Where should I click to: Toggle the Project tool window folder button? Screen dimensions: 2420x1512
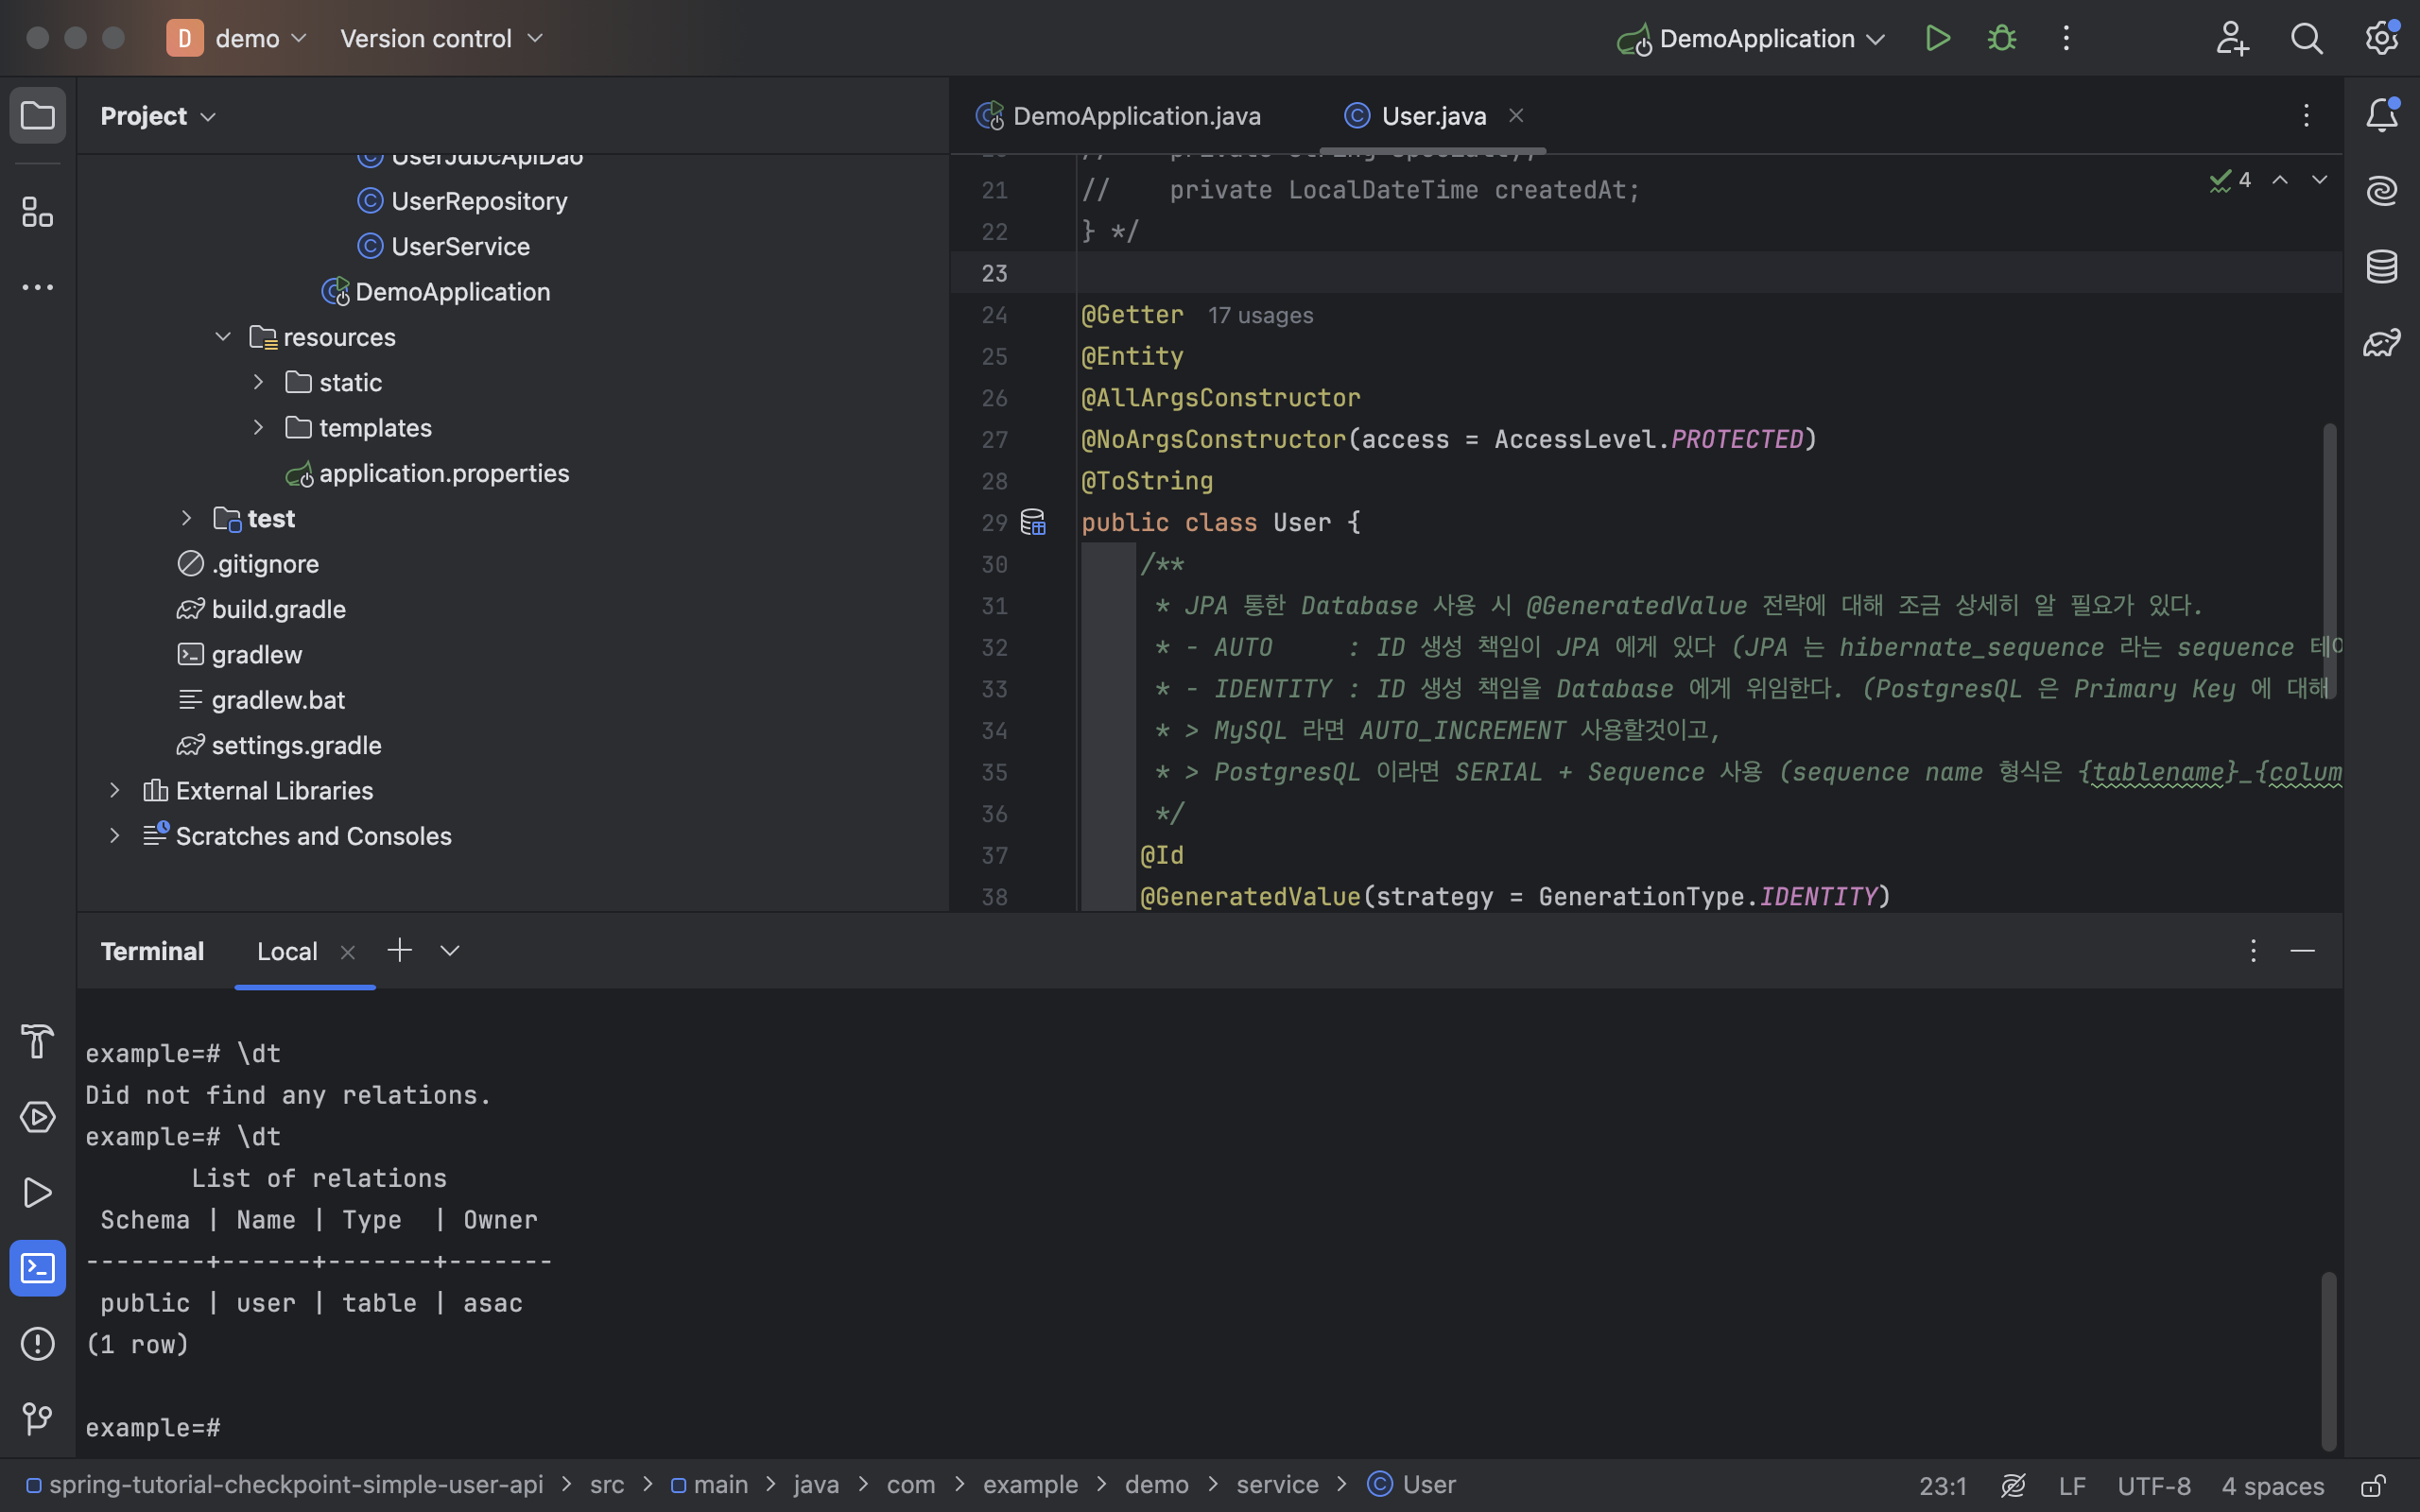click(37, 116)
